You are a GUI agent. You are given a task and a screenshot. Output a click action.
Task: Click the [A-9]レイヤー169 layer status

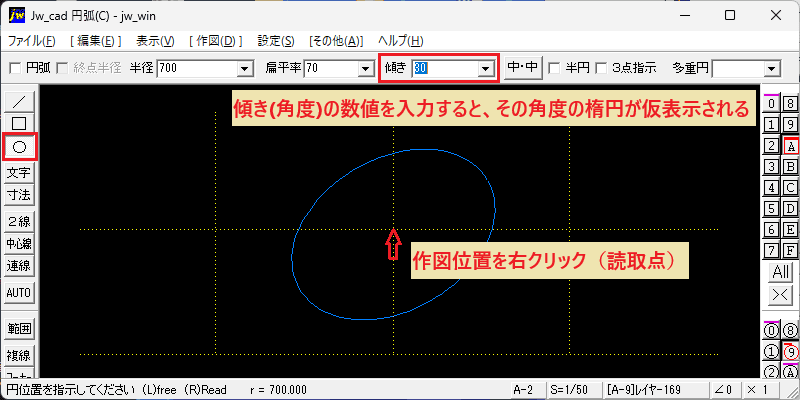click(x=655, y=390)
